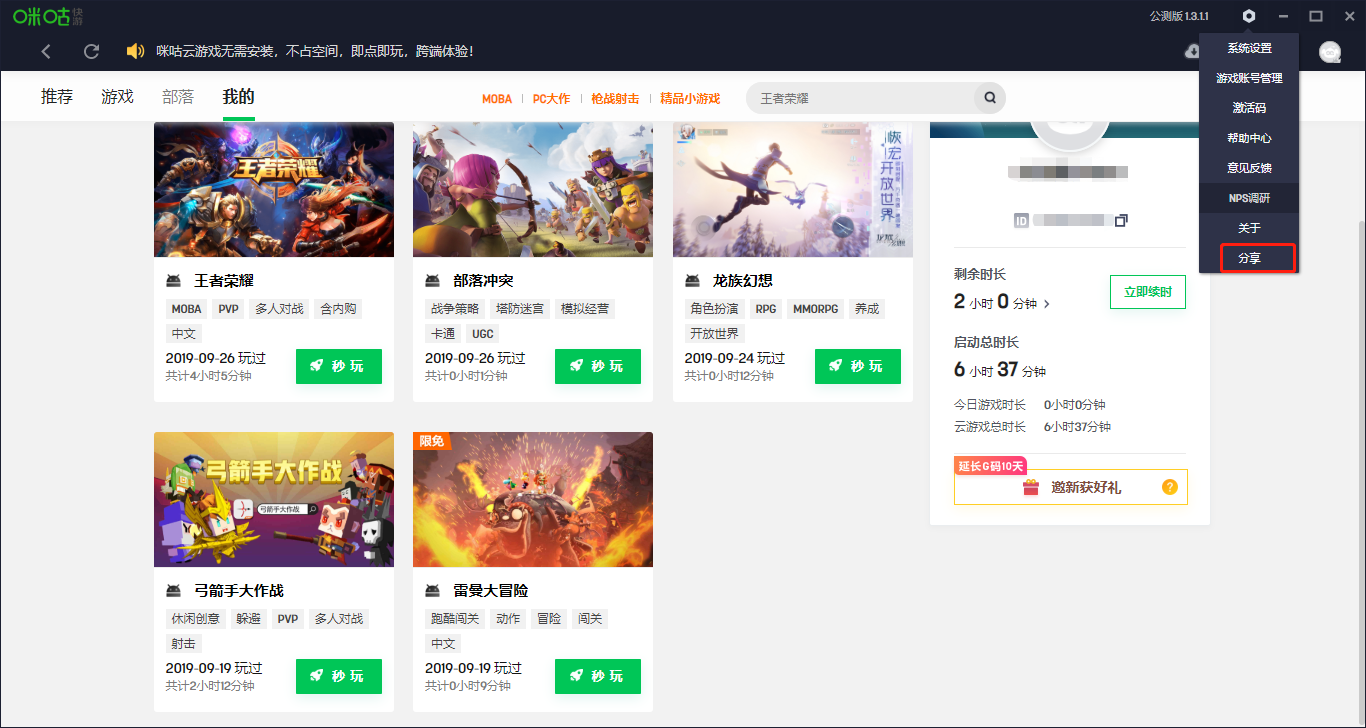The height and width of the screenshot is (728, 1366).
Task: Open 帮助中心 menu item
Action: point(1249,138)
